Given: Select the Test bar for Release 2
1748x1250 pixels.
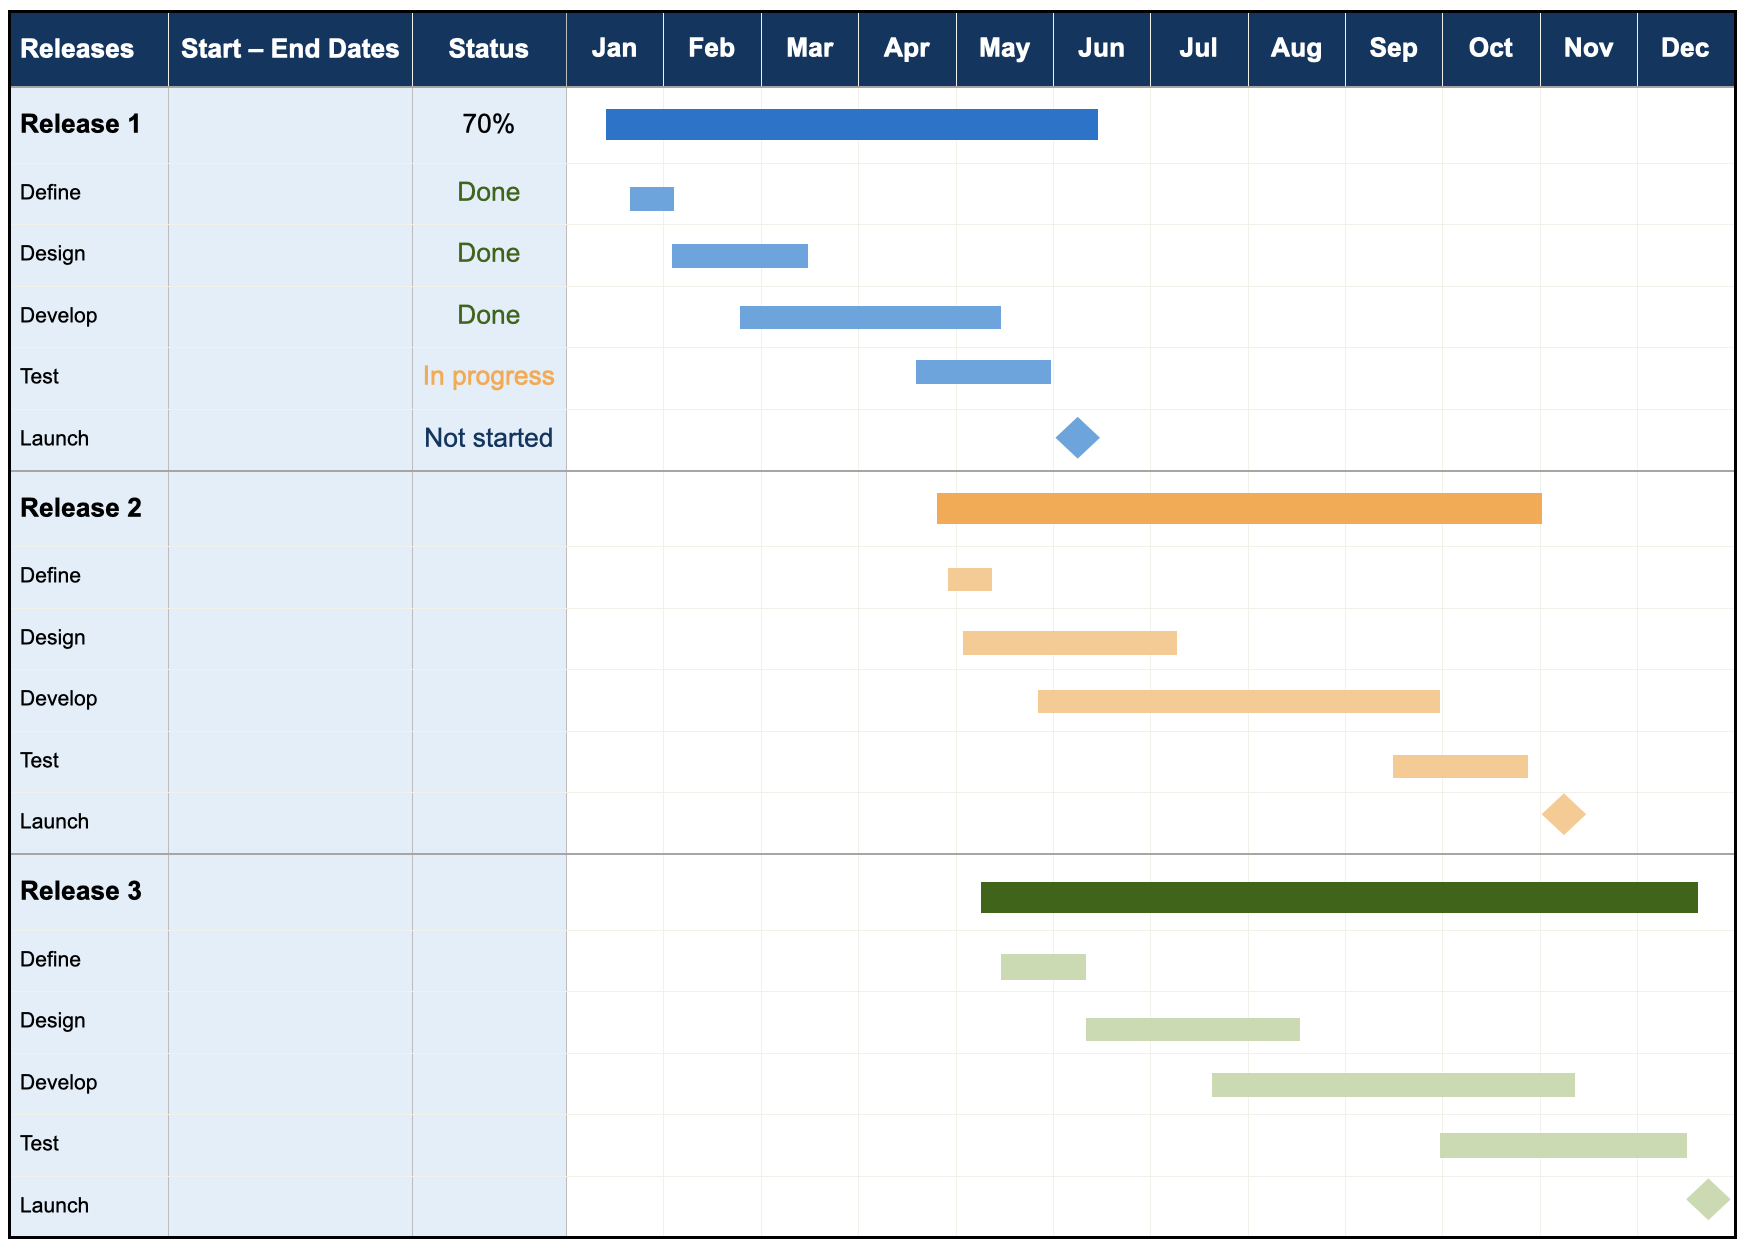Looking at the screenshot, I should [1460, 766].
